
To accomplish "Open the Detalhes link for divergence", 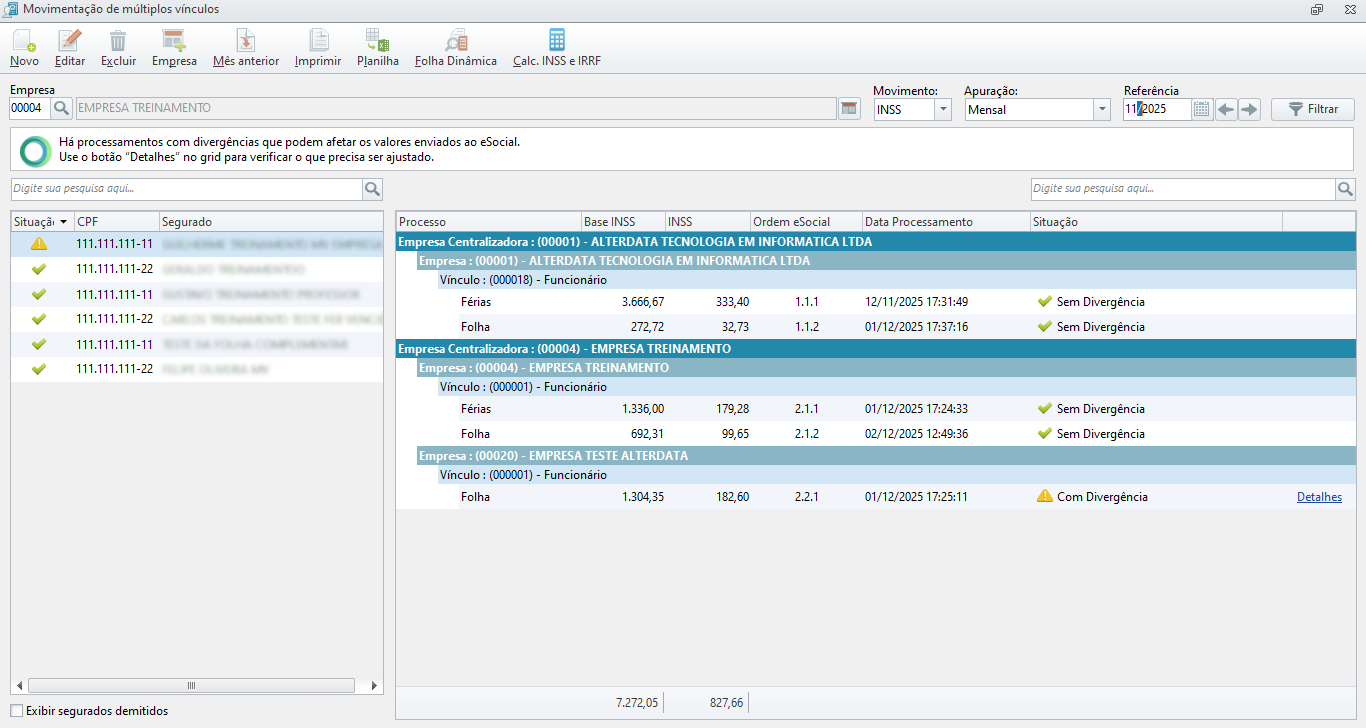I will (x=1319, y=497).
